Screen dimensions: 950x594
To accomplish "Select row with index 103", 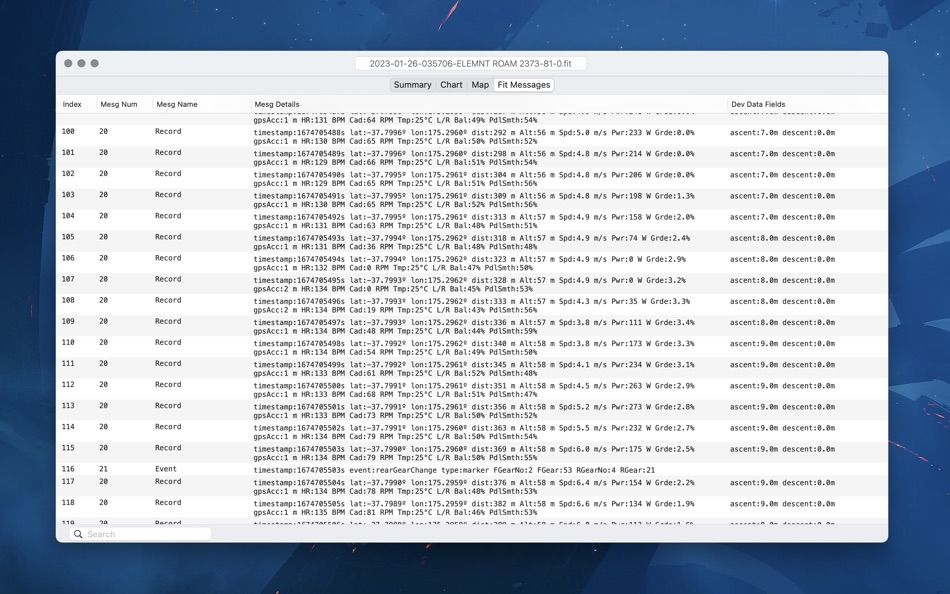I will [472, 200].
